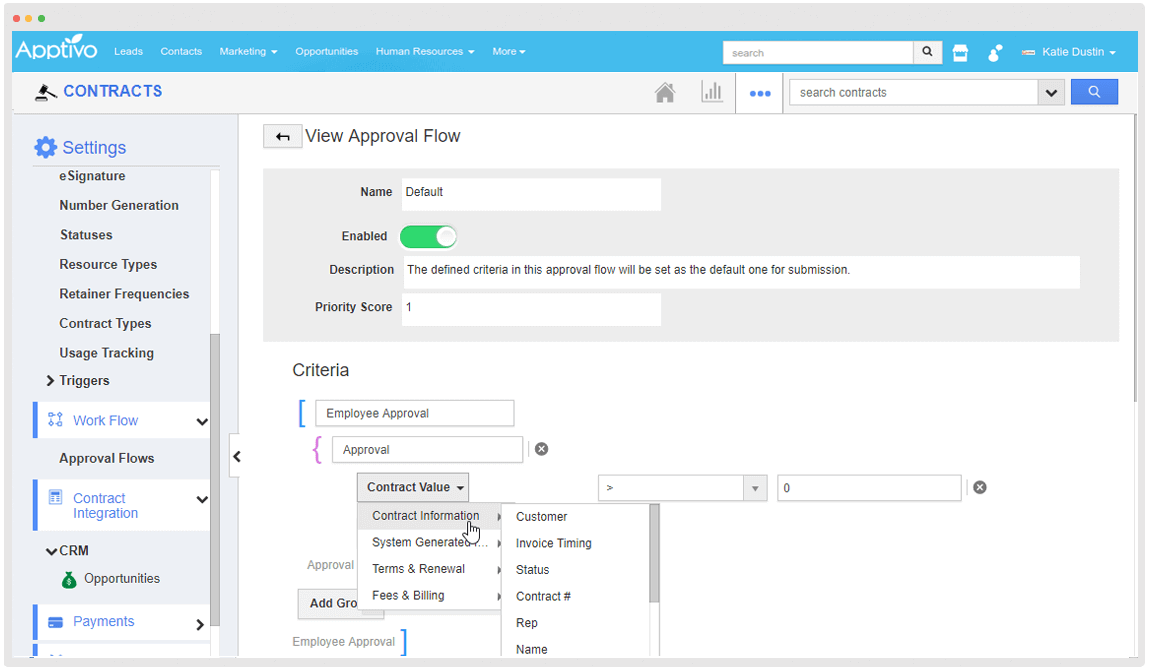The height and width of the screenshot is (670, 1150).
Task: Open Approval Flows settings link
Action: click(x=107, y=458)
